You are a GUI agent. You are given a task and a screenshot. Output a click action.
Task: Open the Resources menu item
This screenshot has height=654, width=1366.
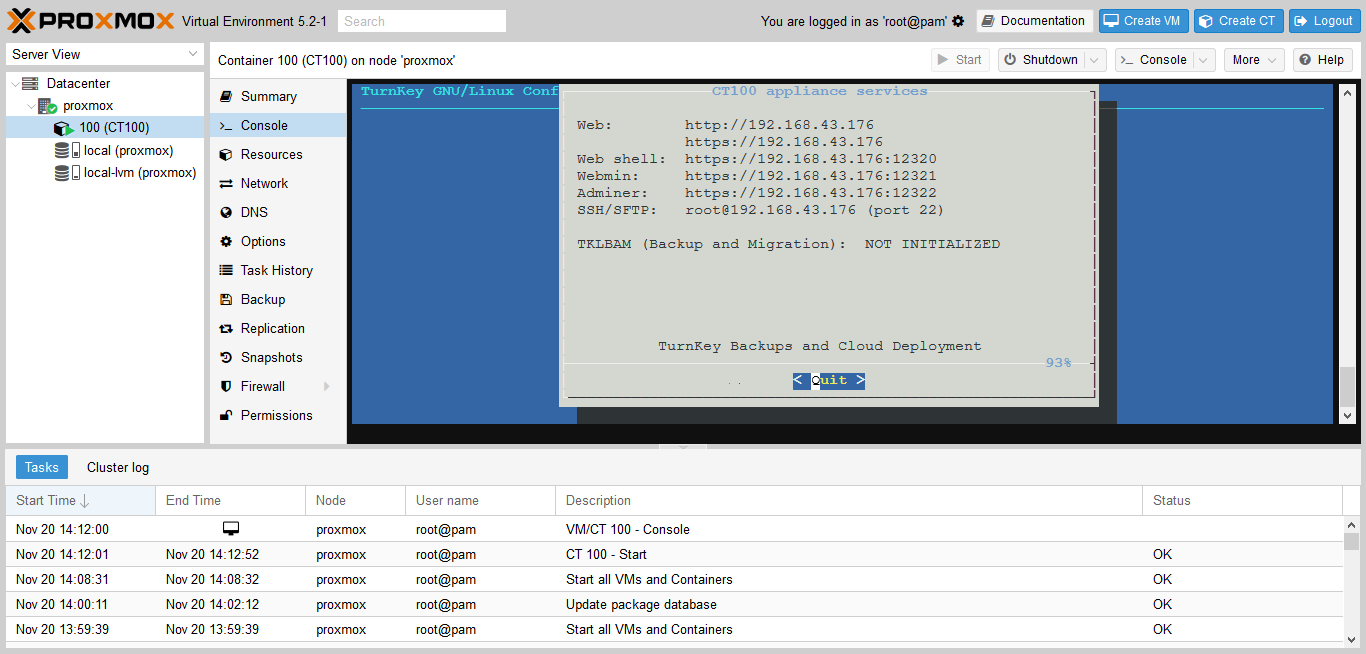click(x=278, y=155)
